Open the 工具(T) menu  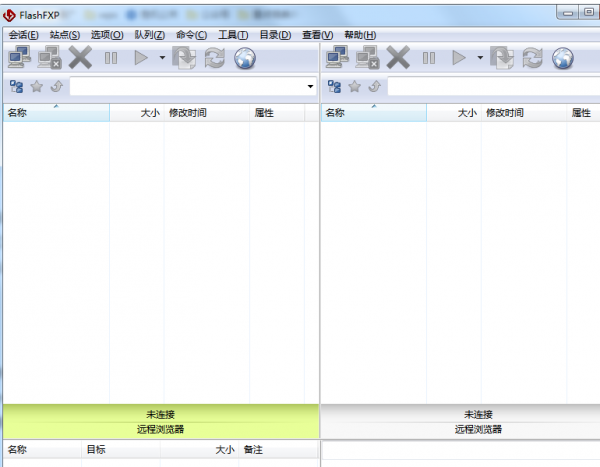point(233,35)
